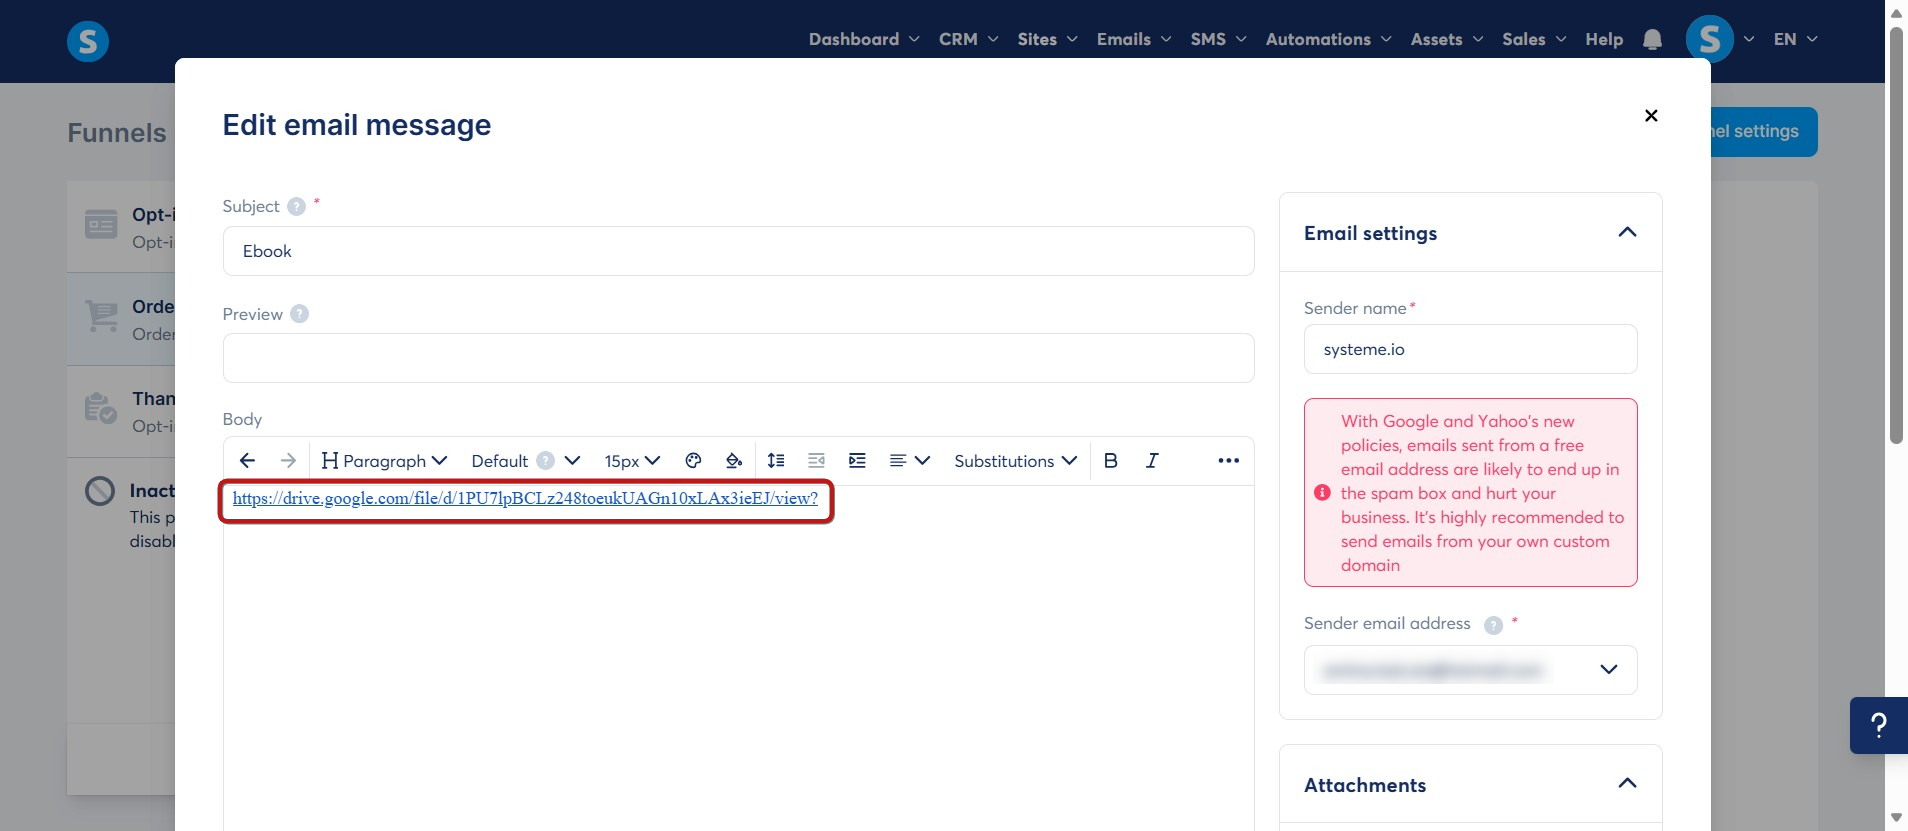Click the Sender email address help icon
Viewport: 1908px width, 831px height.
coord(1493,625)
